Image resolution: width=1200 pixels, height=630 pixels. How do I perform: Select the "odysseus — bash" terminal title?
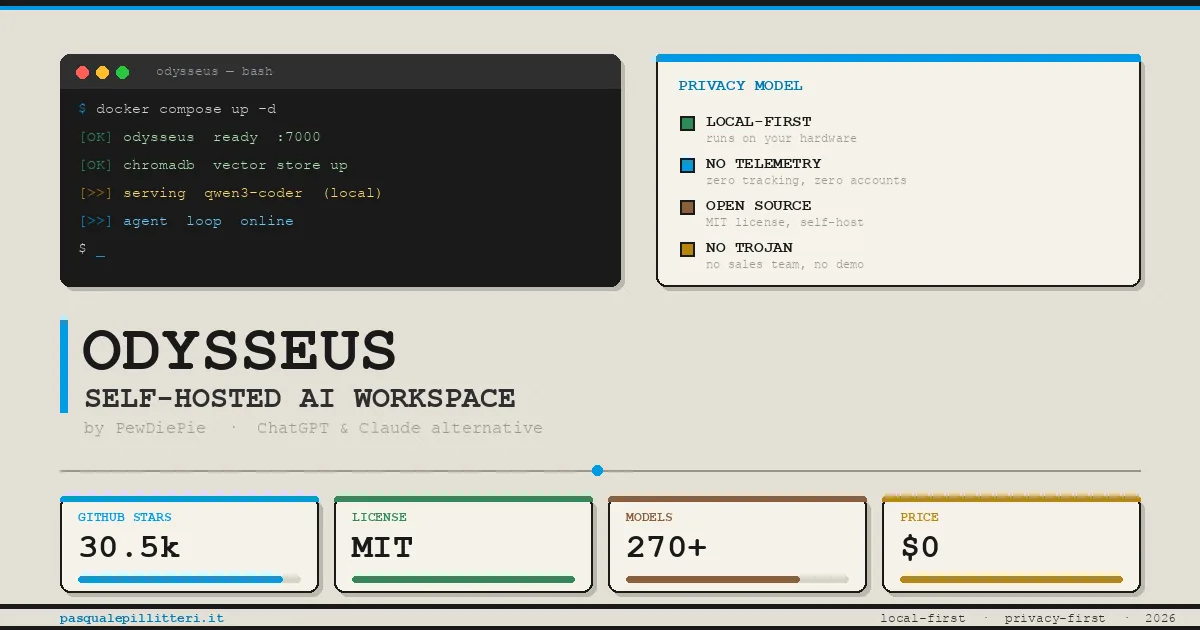214,71
